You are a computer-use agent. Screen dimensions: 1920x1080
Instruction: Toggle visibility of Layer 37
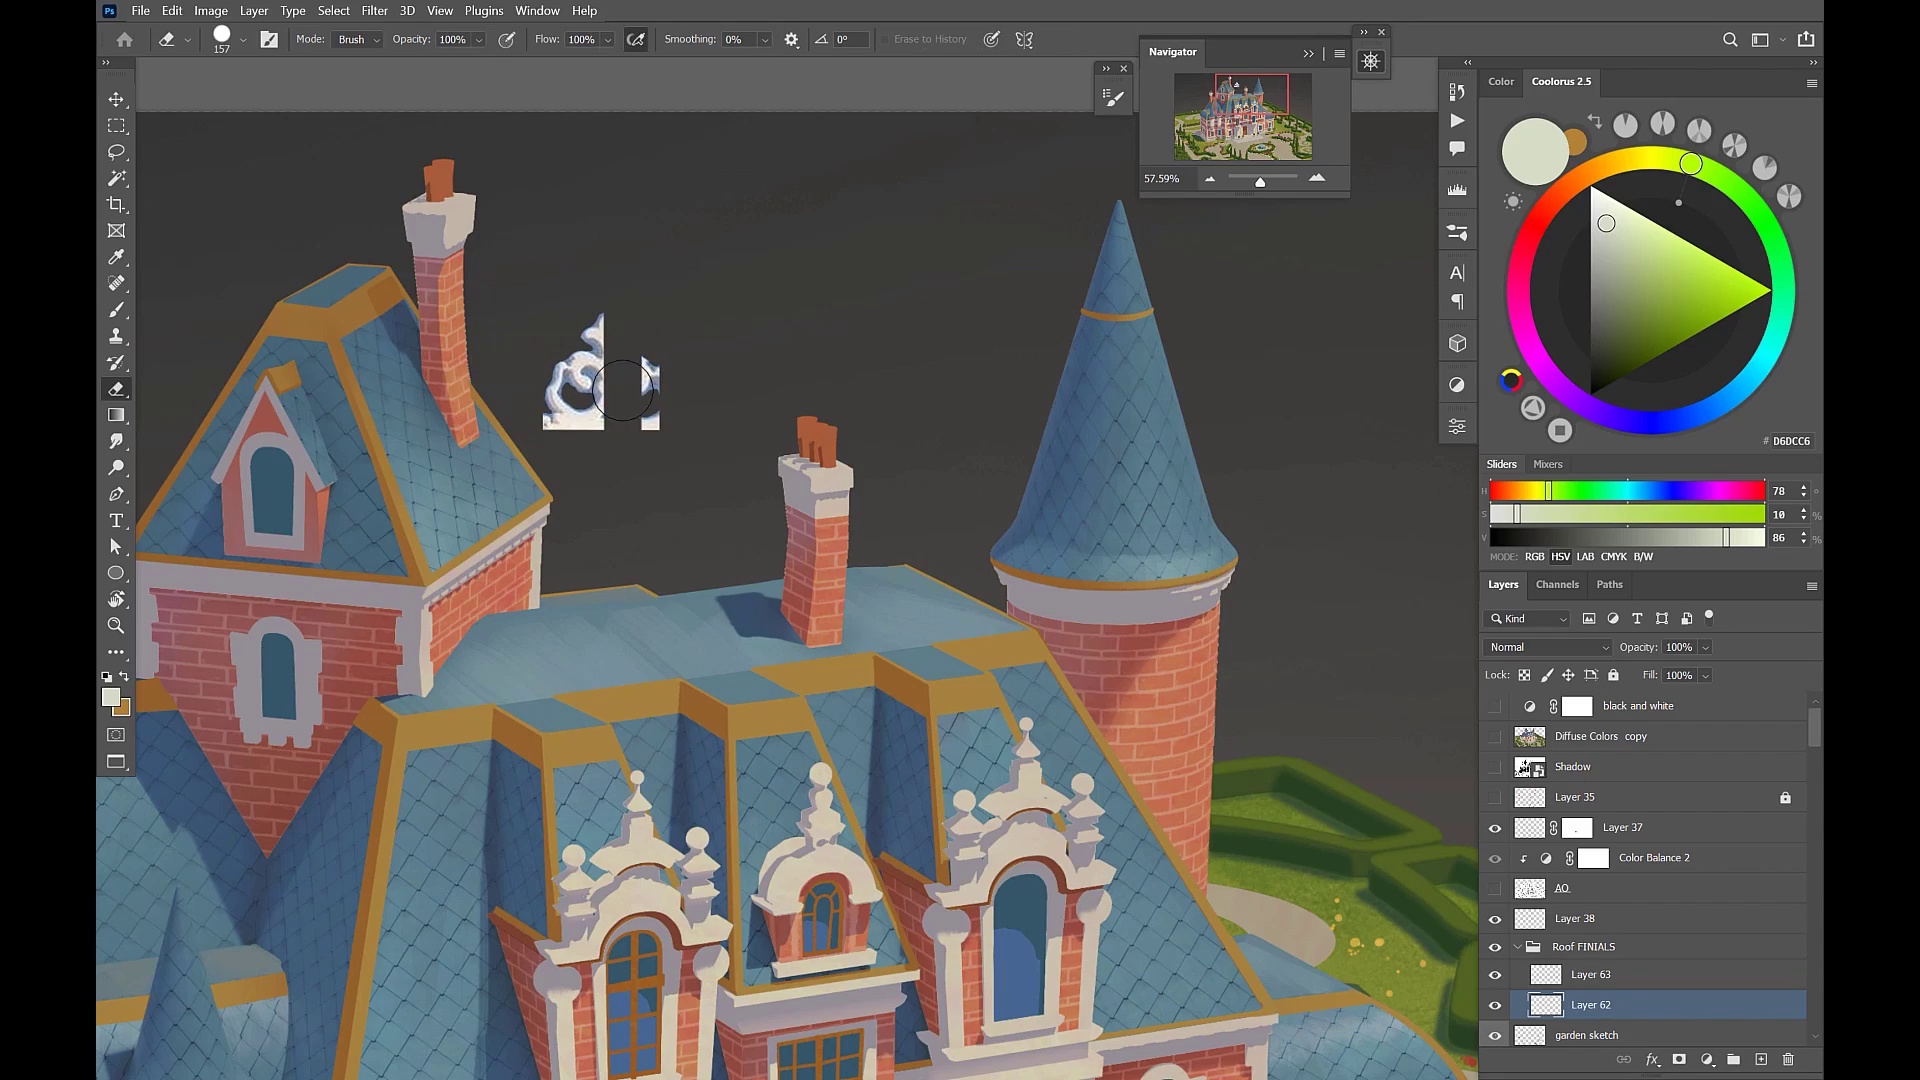1495,827
